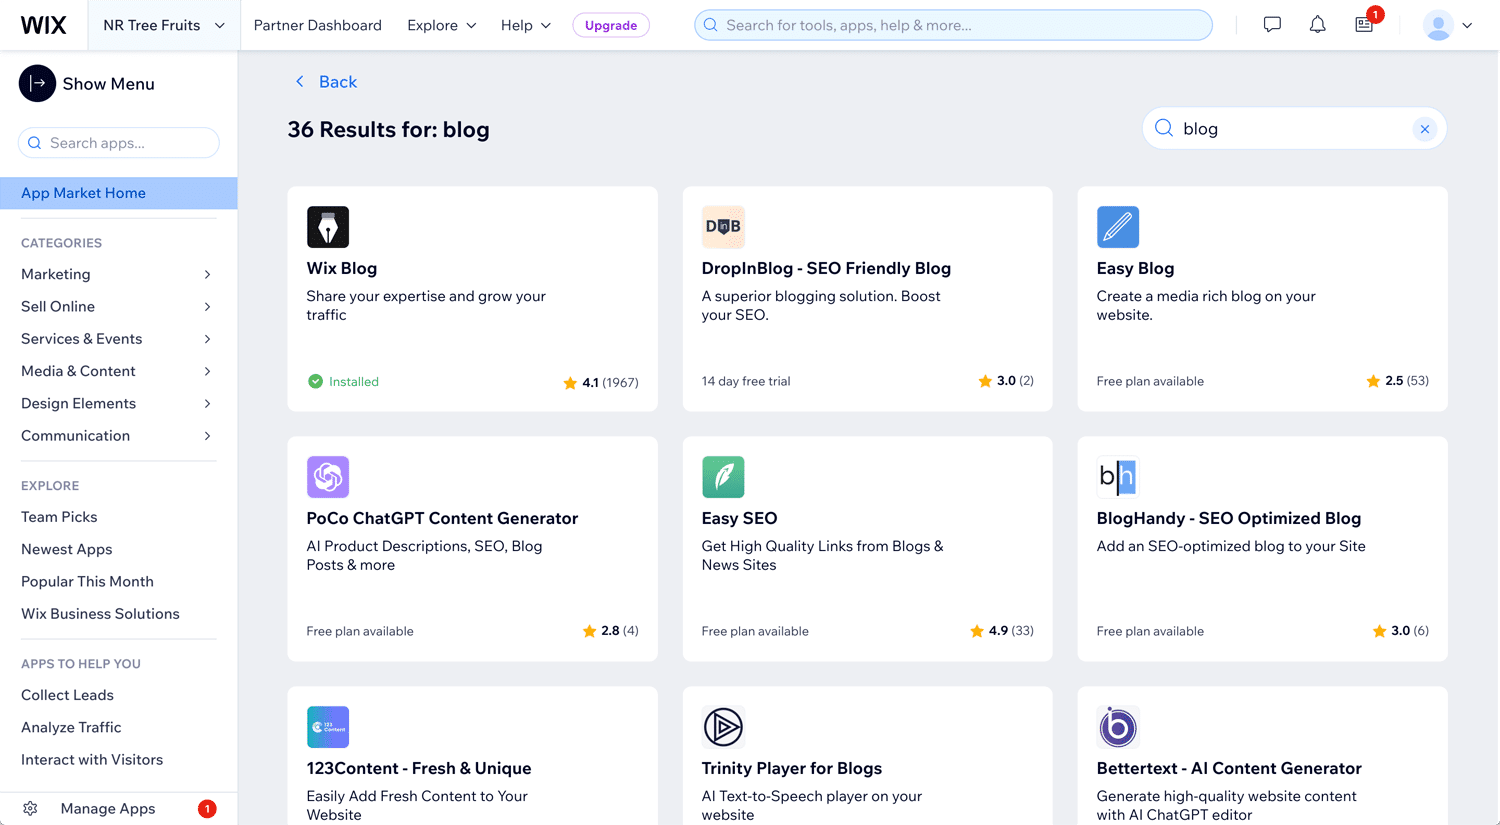The image size is (1500, 825).
Task: Open Bettertext - AI Content Generator title
Action: [x=1229, y=768]
